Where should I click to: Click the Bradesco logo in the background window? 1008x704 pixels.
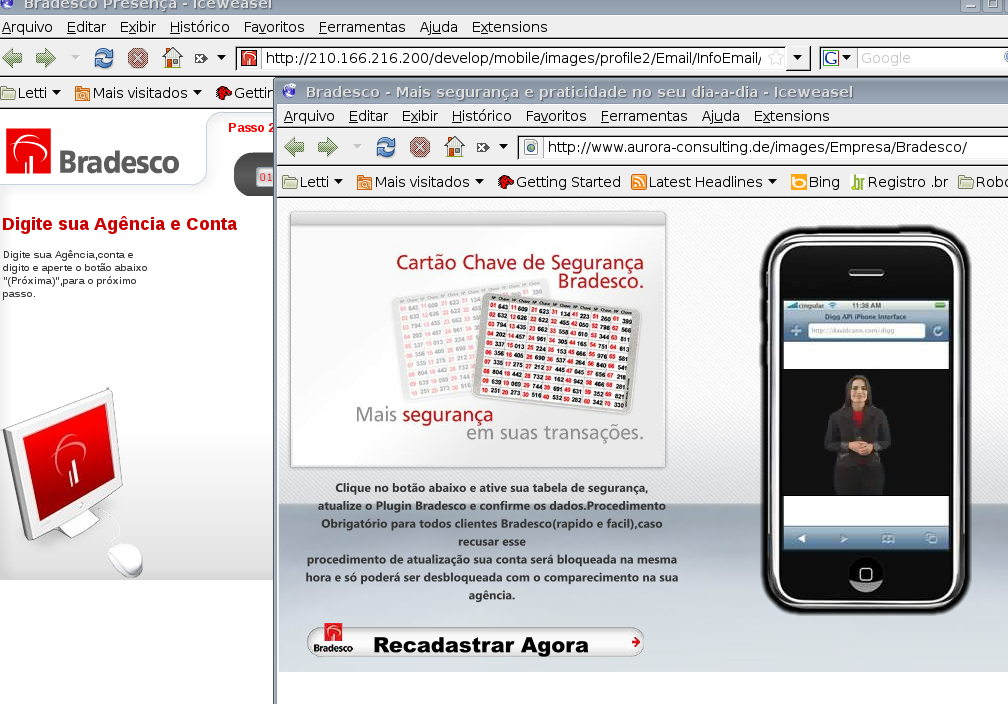[93, 152]
